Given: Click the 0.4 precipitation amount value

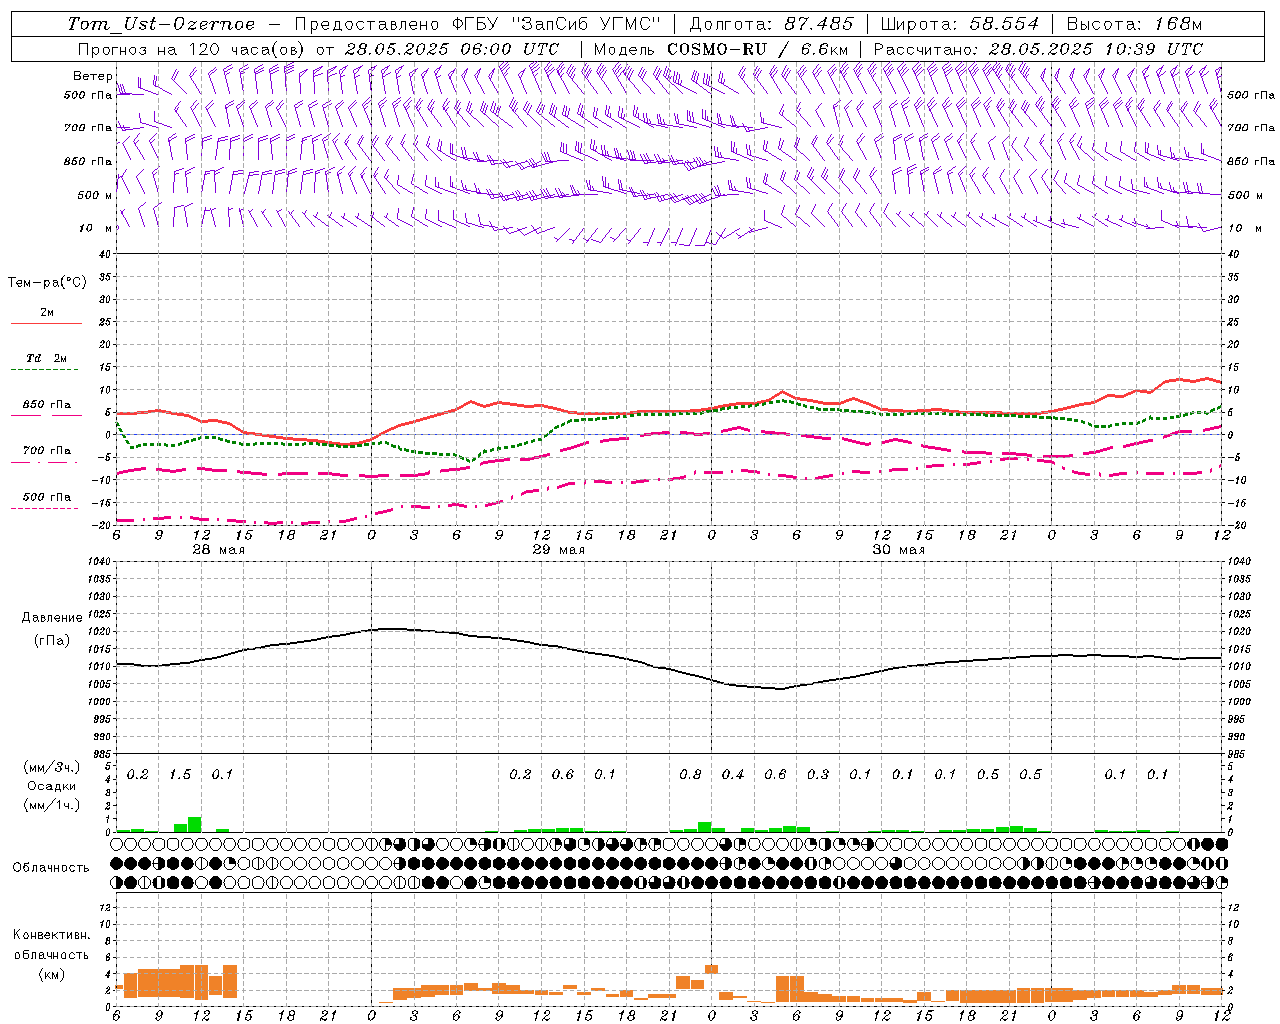Looking at the screenshot, I should click(733, 775).
